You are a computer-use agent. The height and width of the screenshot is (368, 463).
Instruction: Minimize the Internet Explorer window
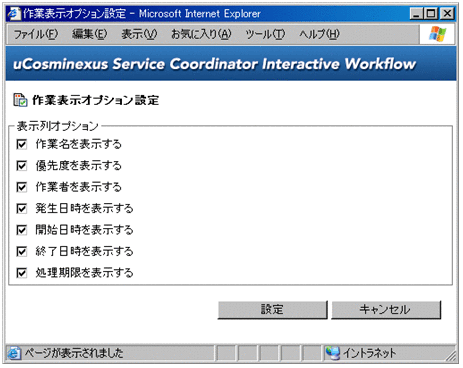(416, 14)
